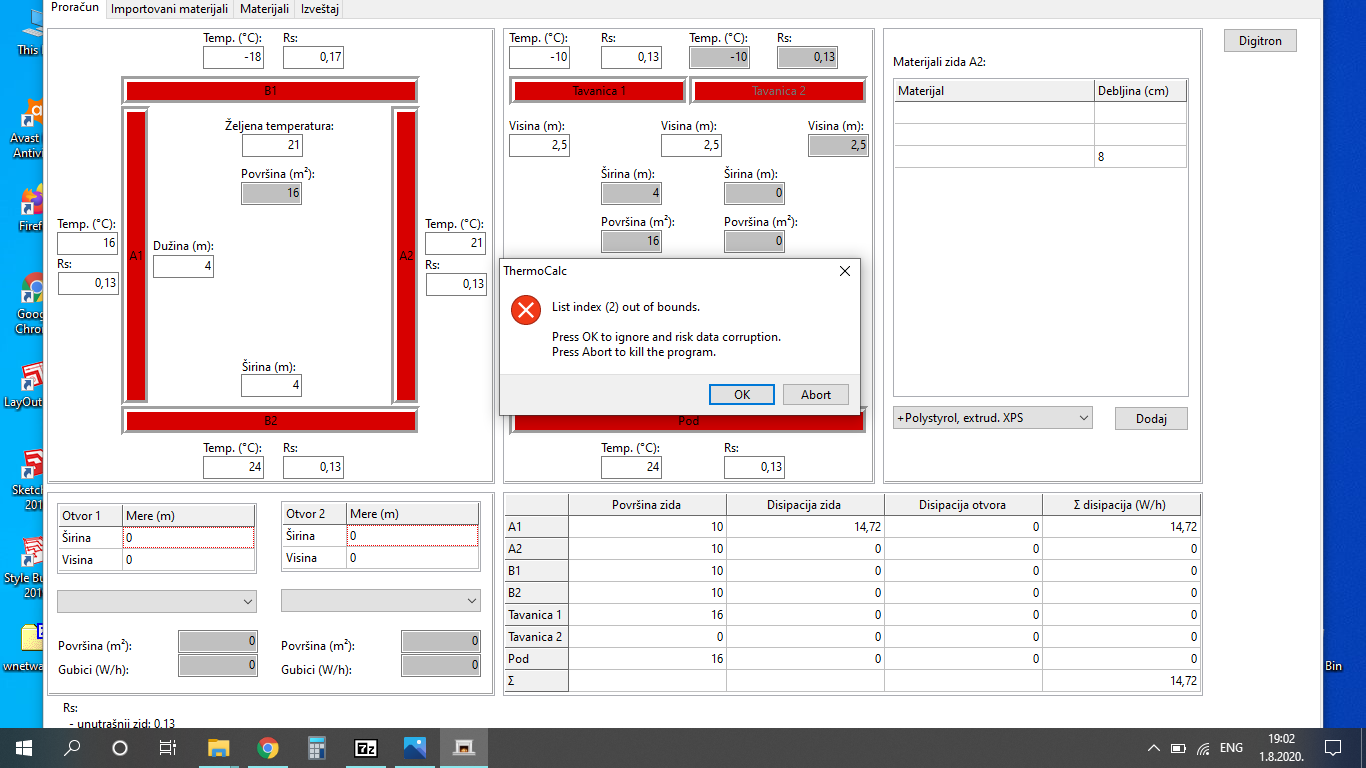1366x768 pixels.
Task: Click the ThermoCalc app icon in the taskbar
Action: (x=464, y=747)
